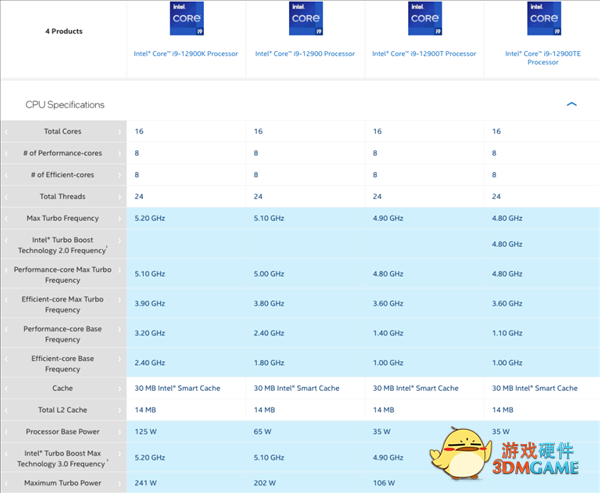Click the 5.00 GHz Performance-core Max Turbo value
Screen dimensions: 600x493
[x=269, y=274]
